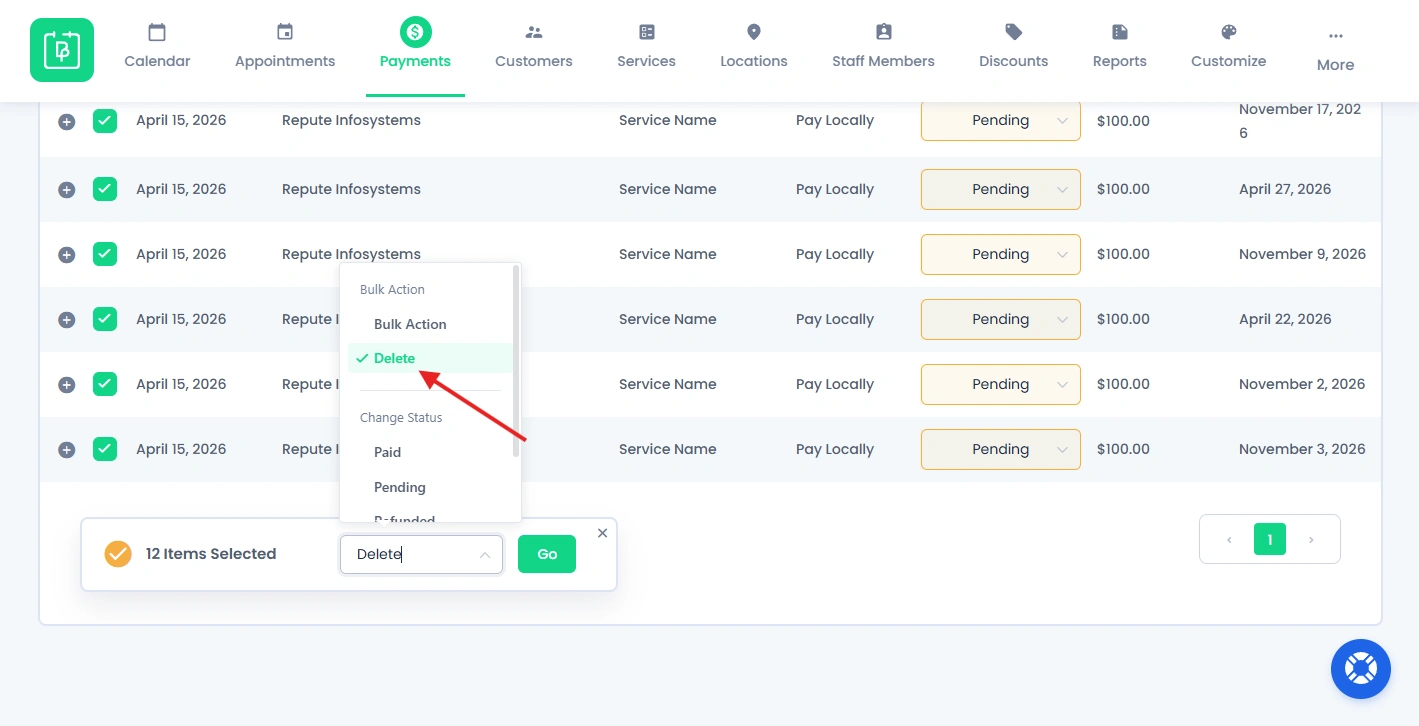
Task: Click the green Go button
Action: [547, 554]
